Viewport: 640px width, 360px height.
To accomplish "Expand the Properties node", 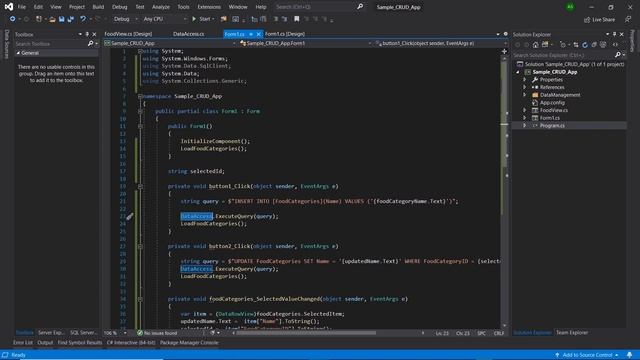I will tap(525, 80).
